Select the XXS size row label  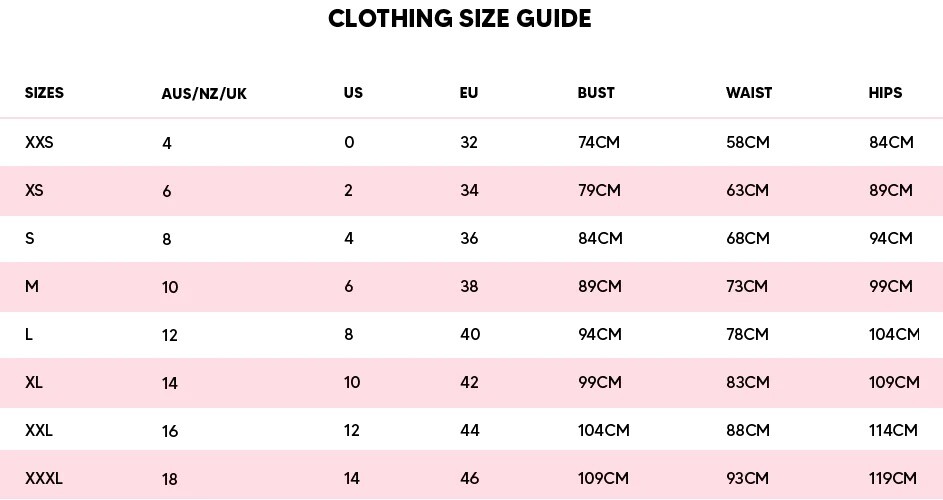tap(39, 142)
